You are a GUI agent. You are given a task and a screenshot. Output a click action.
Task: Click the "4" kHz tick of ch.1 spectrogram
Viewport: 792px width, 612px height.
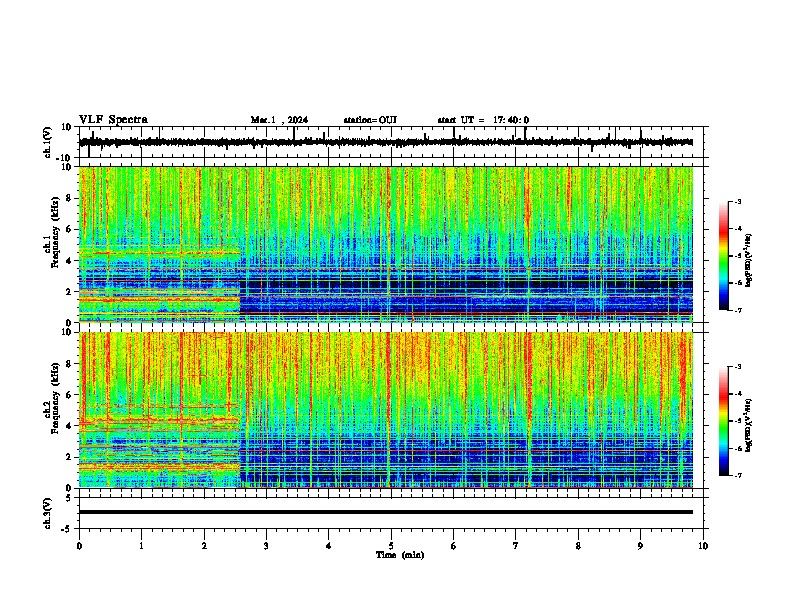click(x=70, y=261)
